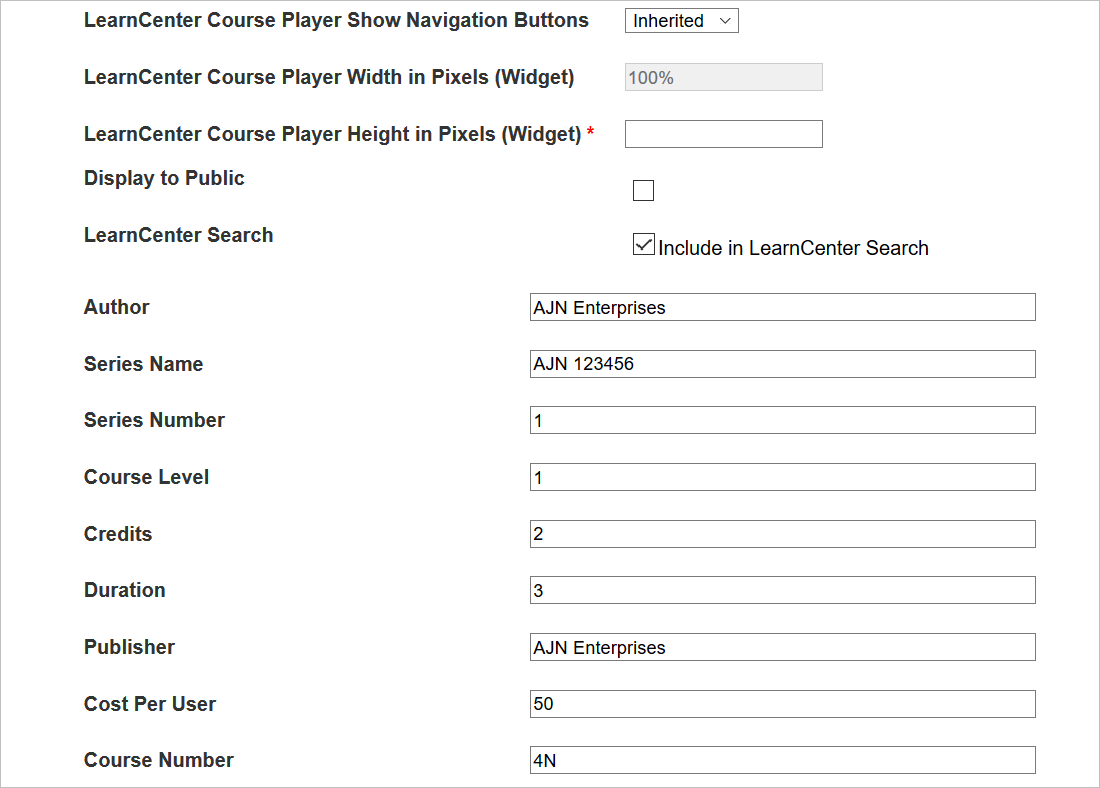Click the Series Name label
This screenshot has height=788, width=1100.
143,364
